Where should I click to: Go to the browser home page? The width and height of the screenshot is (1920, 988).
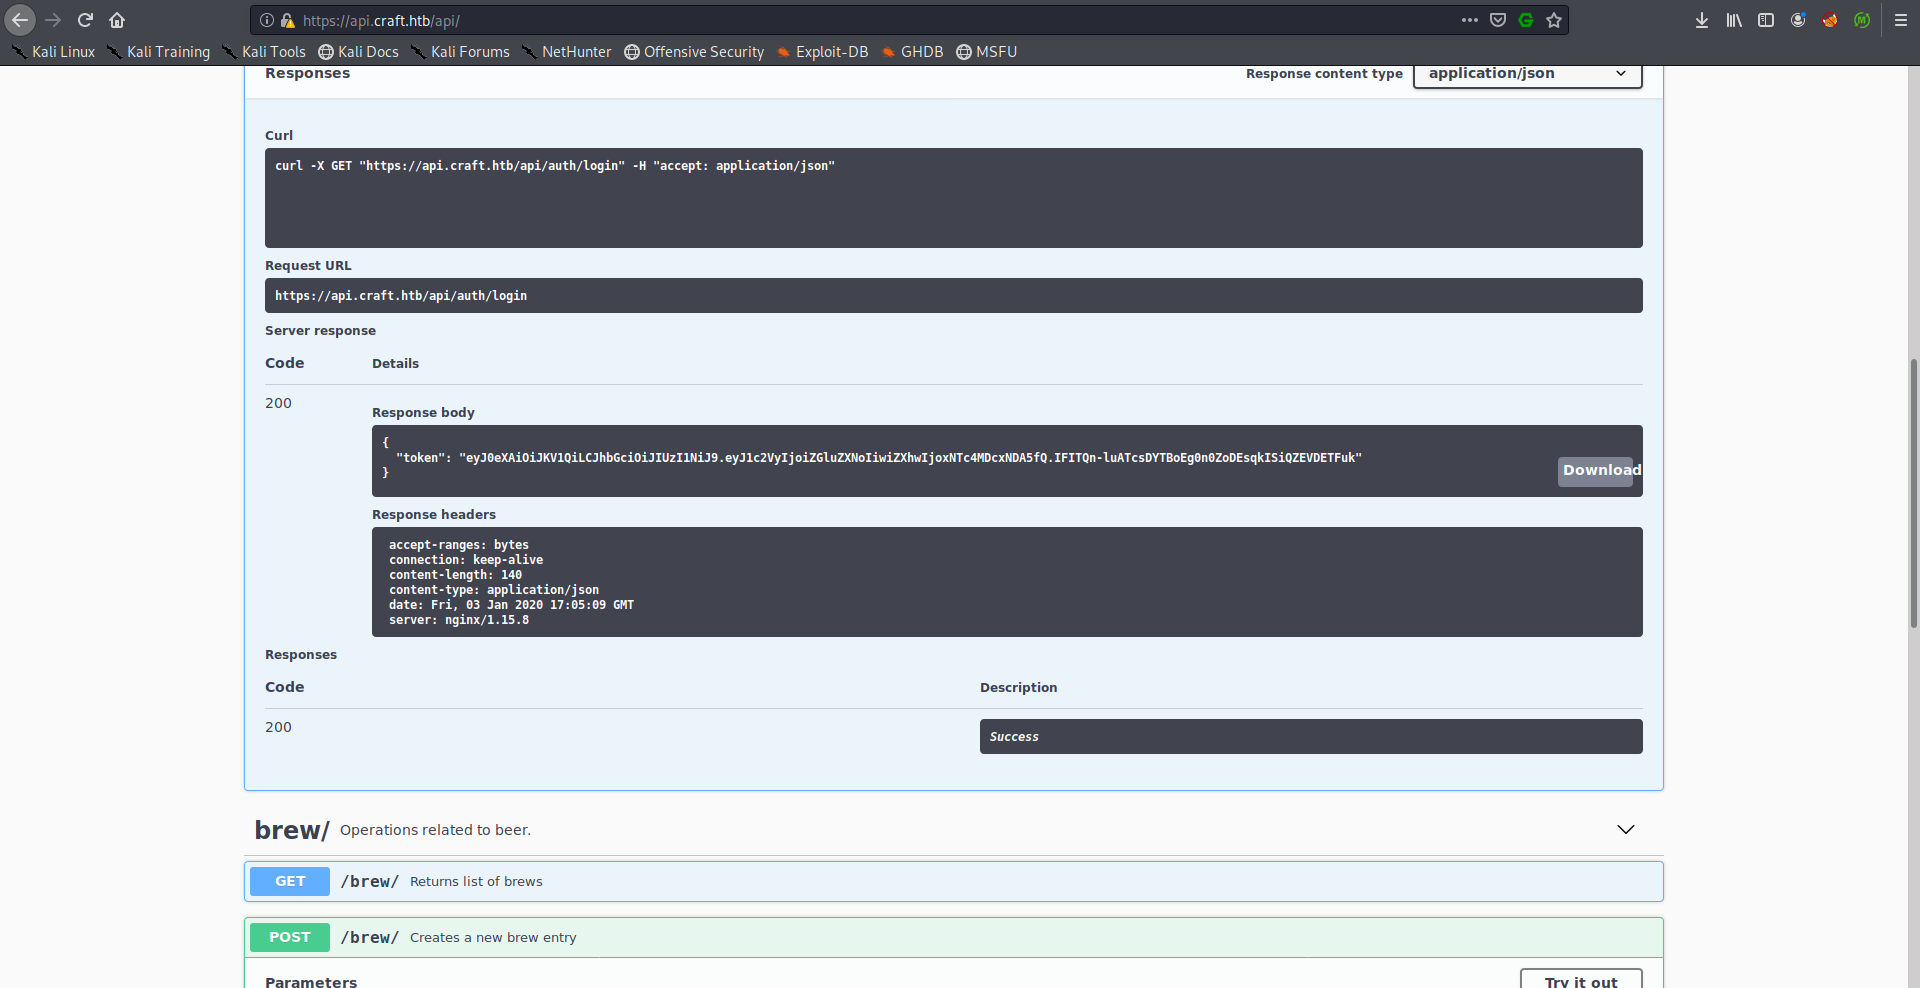tap(117, 20)
